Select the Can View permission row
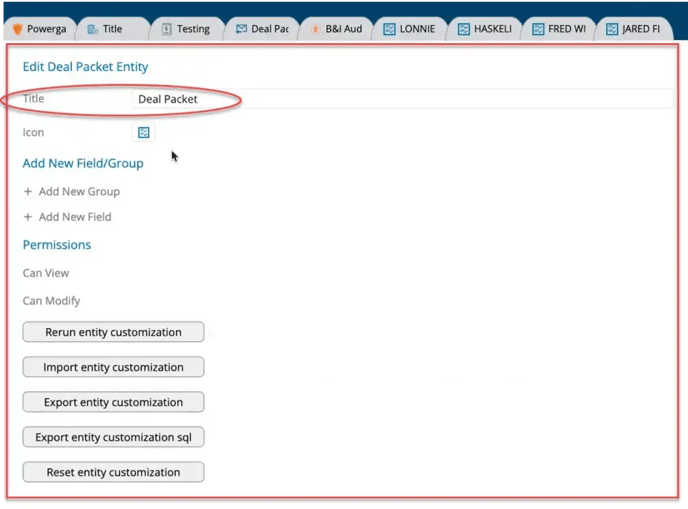The height and width of the screenshot is (509, 688). click(46, 273)
